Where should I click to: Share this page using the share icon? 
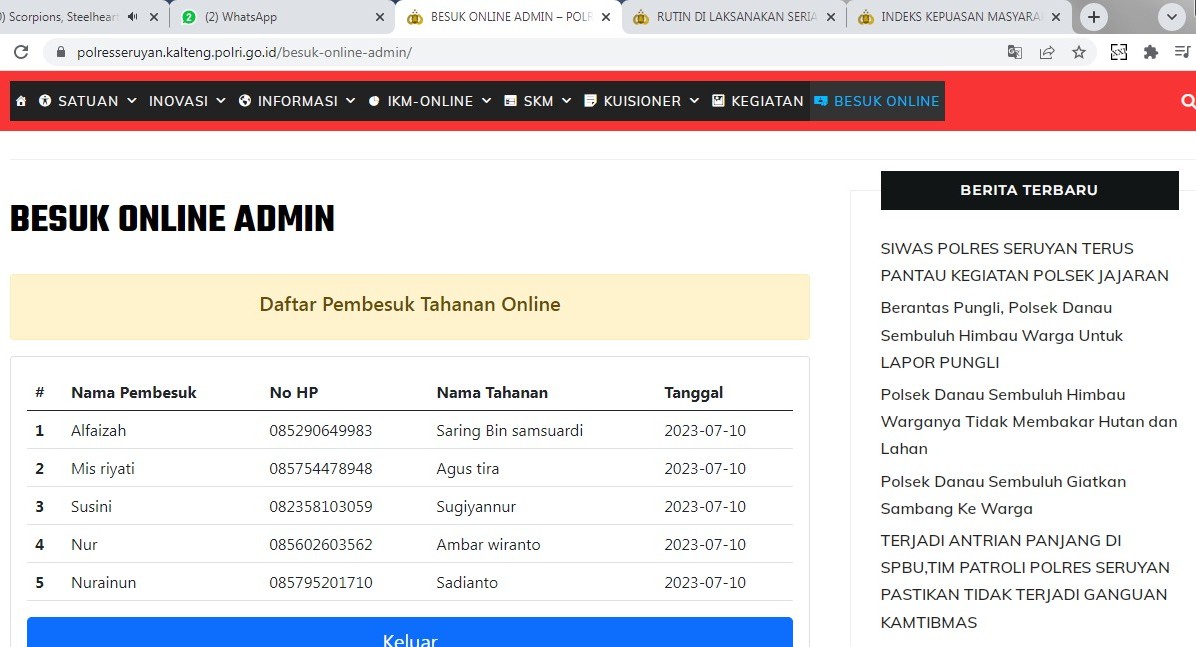1046,52
